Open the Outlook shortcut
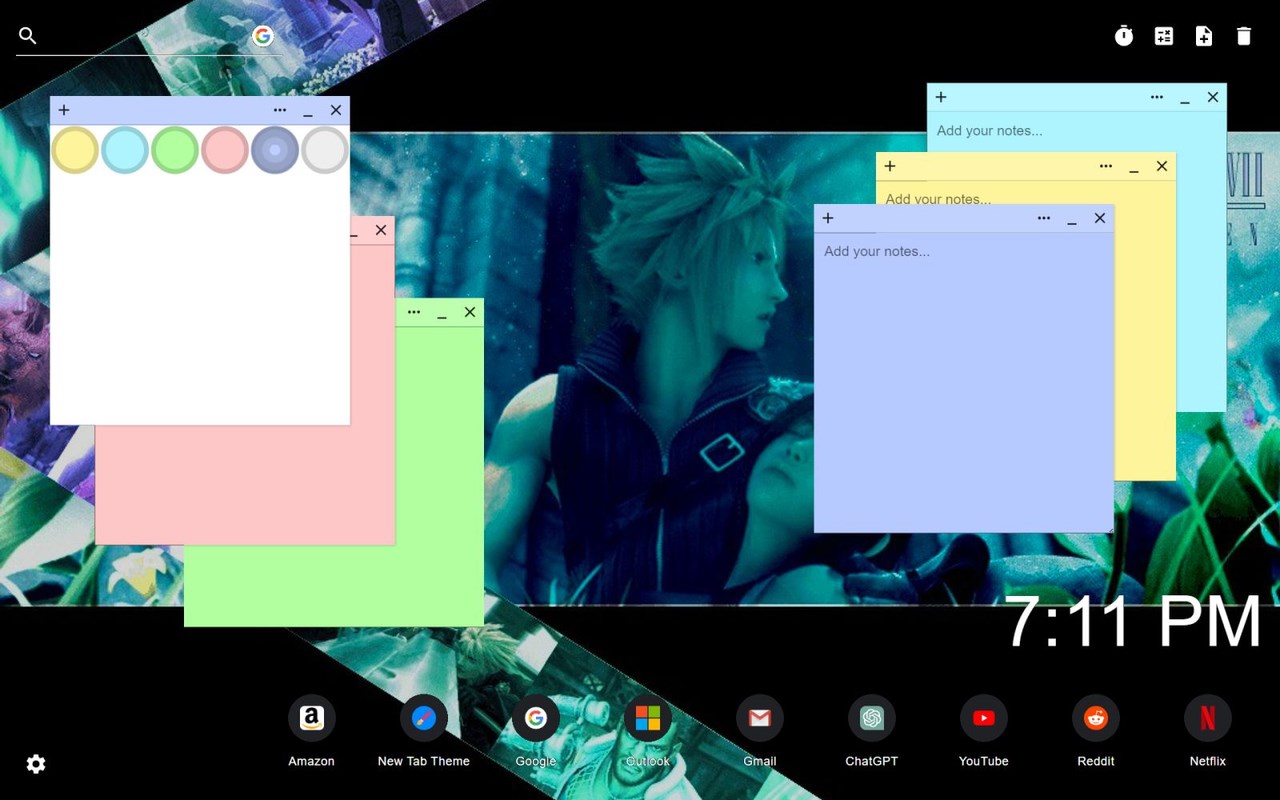Image resolution: width=1280 pixels, height=800 pixels. tap(648, 718)
